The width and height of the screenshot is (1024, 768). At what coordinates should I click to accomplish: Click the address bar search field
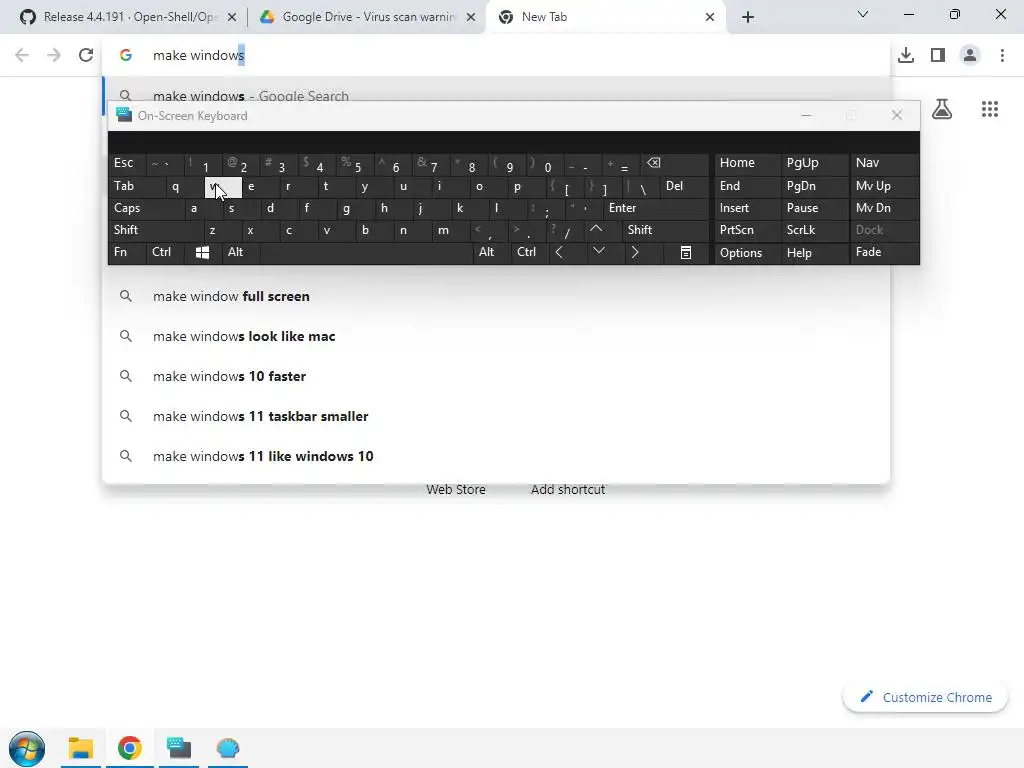point(496,55)
